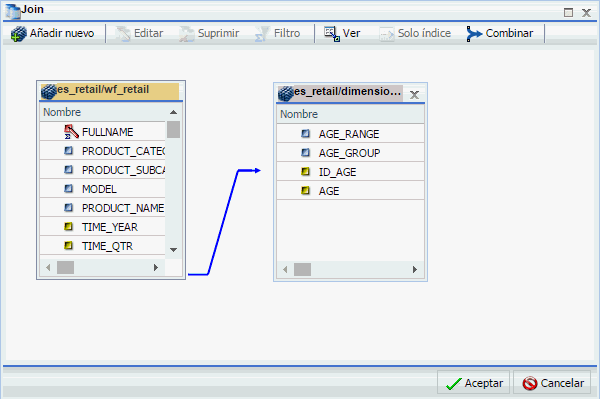
Task: Click the Combinar toolbar button
Action: 500,34
